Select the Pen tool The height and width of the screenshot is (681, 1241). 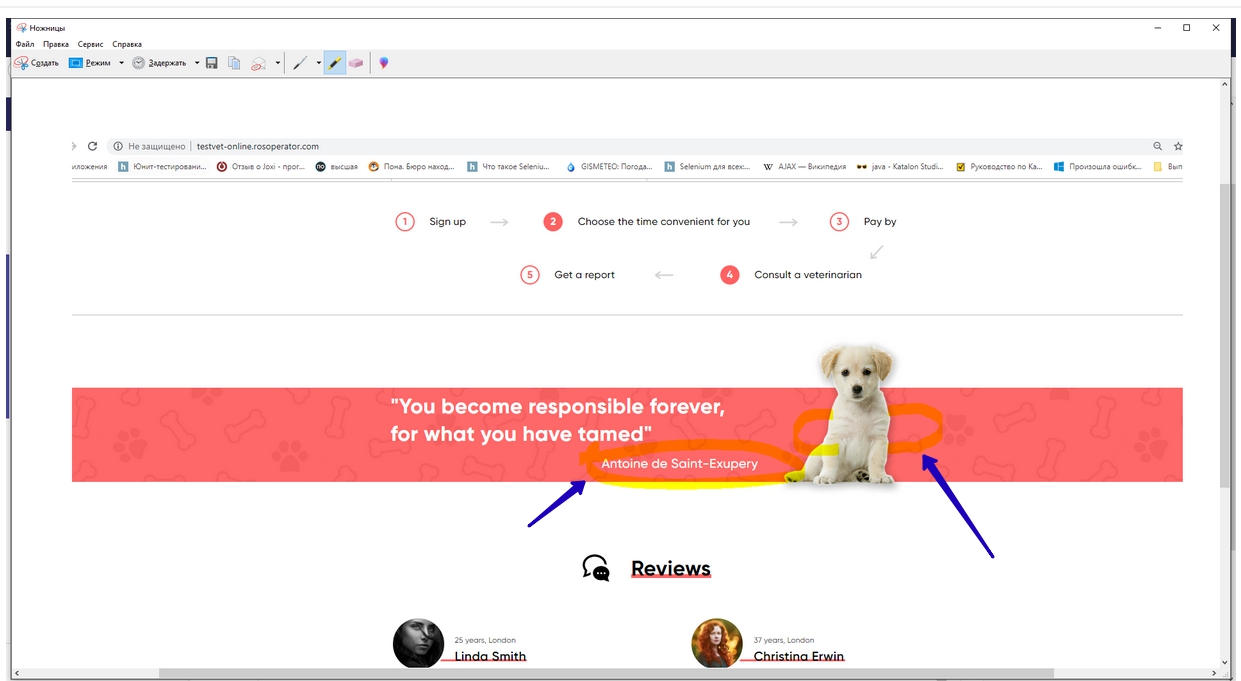[299, 63]
